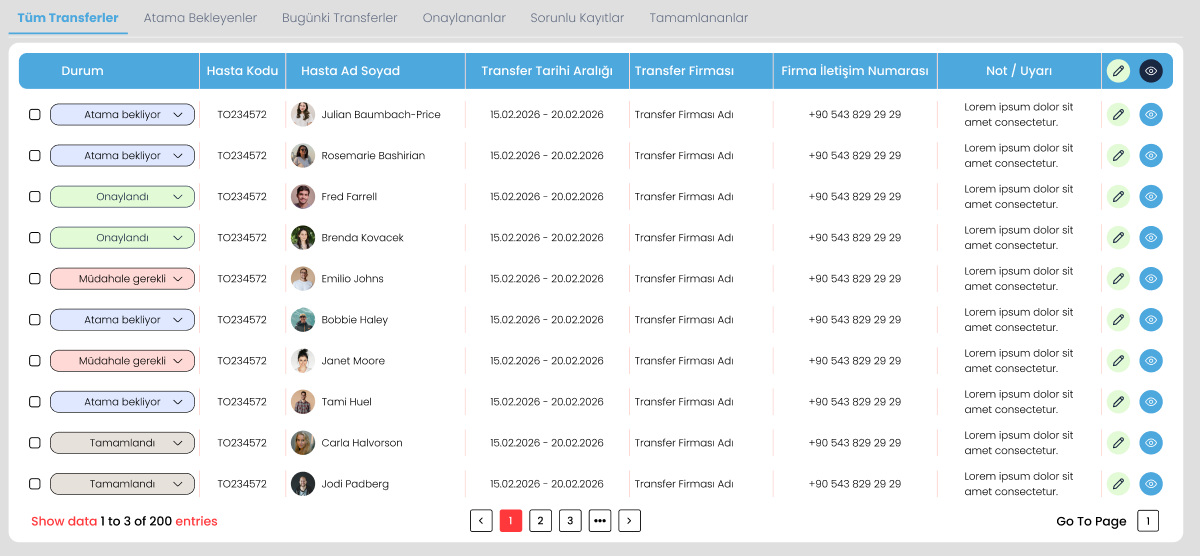Open the Sorunlu Kayıtlar tab
Viewport: 1200px width, 556px height.
tap(577, 18)
